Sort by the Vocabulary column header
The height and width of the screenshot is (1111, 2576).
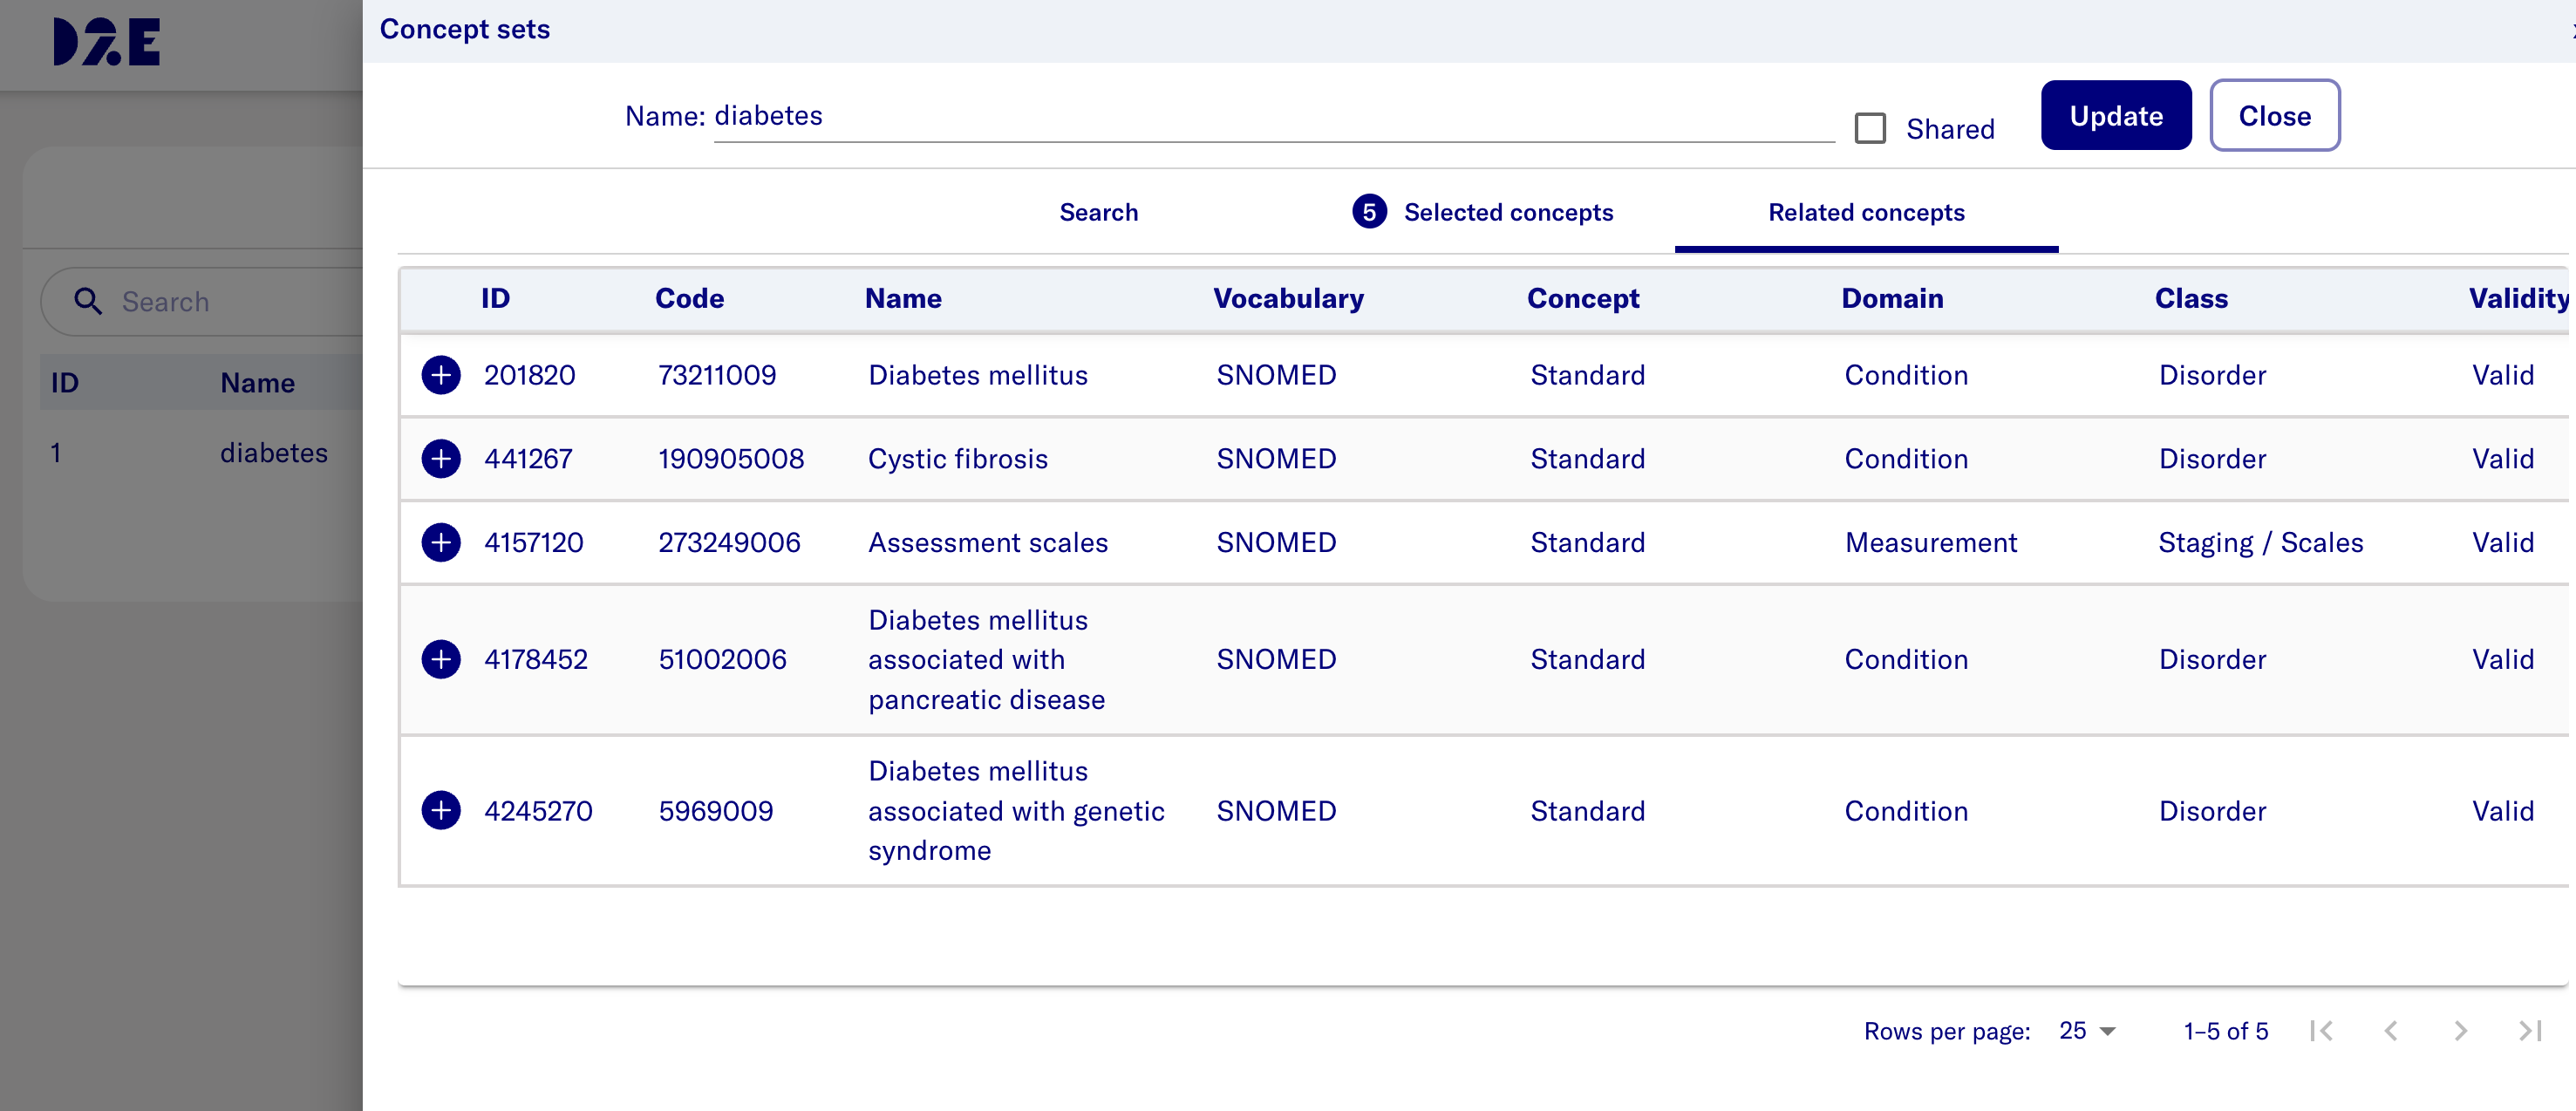pos(1287,299)
